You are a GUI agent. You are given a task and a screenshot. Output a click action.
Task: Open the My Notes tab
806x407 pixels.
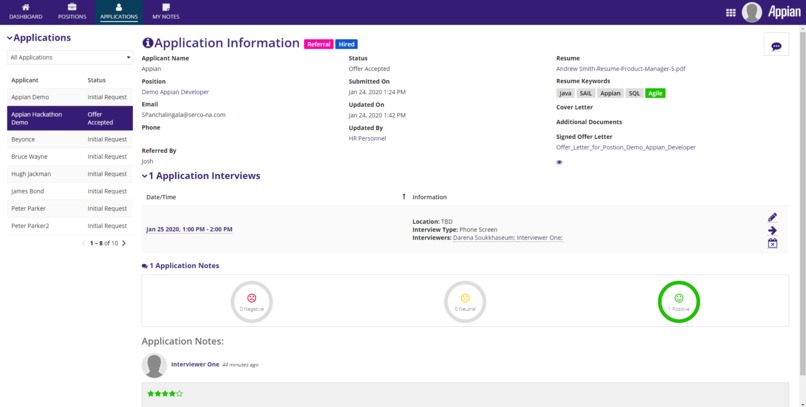pyautogui.click(x=166, y=12)
